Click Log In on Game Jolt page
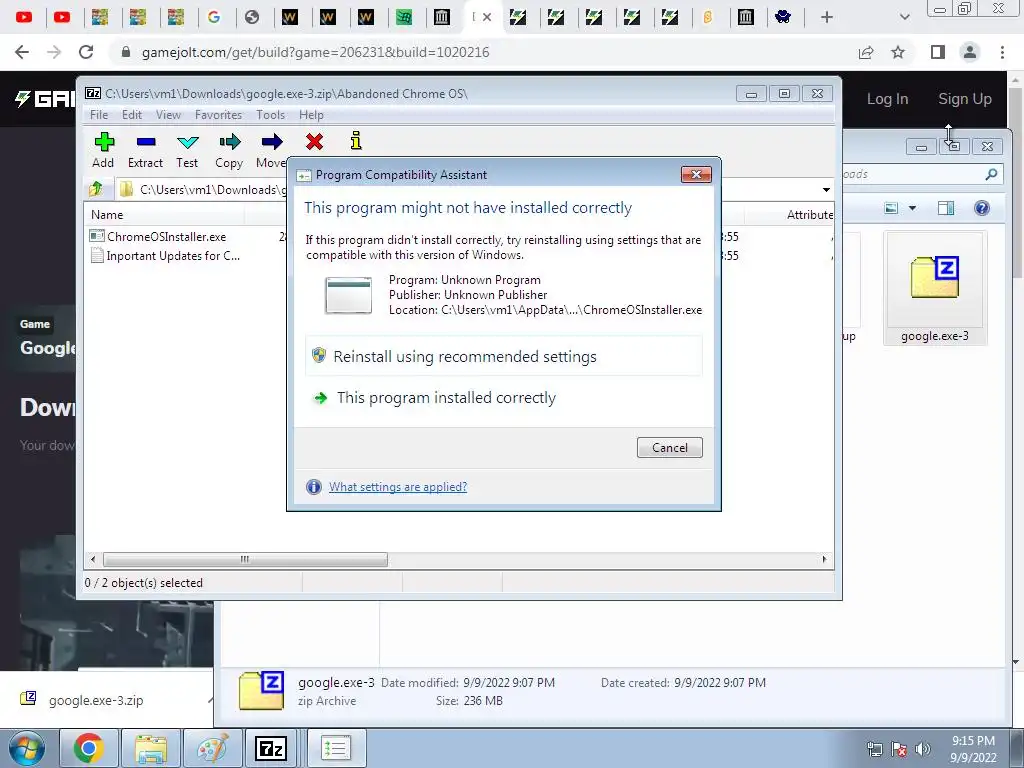 [x=887, y=99]
